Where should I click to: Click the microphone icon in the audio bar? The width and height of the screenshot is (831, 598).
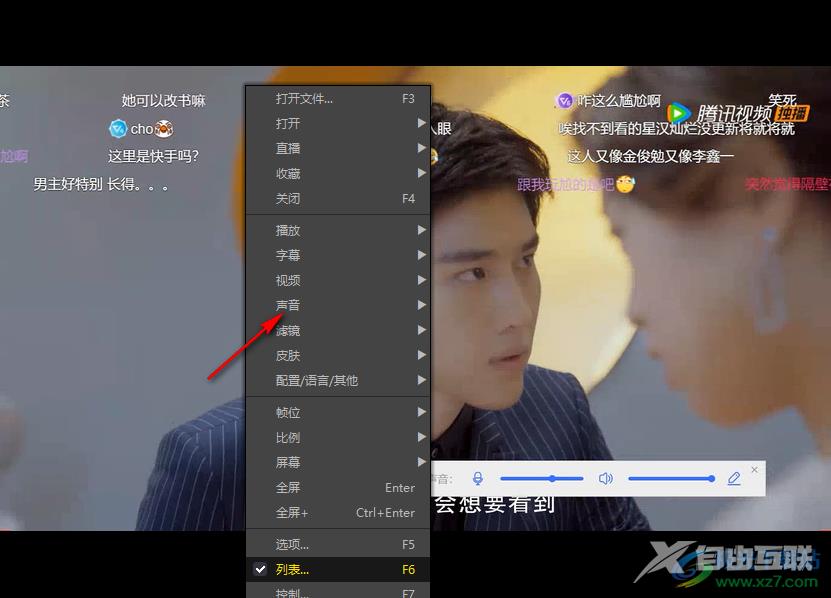tap(478, 479)
